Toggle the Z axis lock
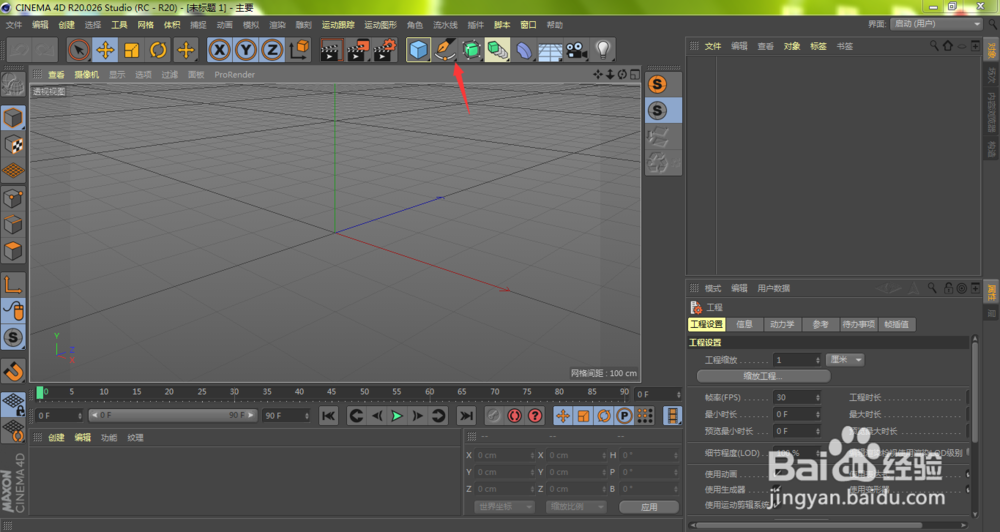The image size is (1000, 532). 272,50
